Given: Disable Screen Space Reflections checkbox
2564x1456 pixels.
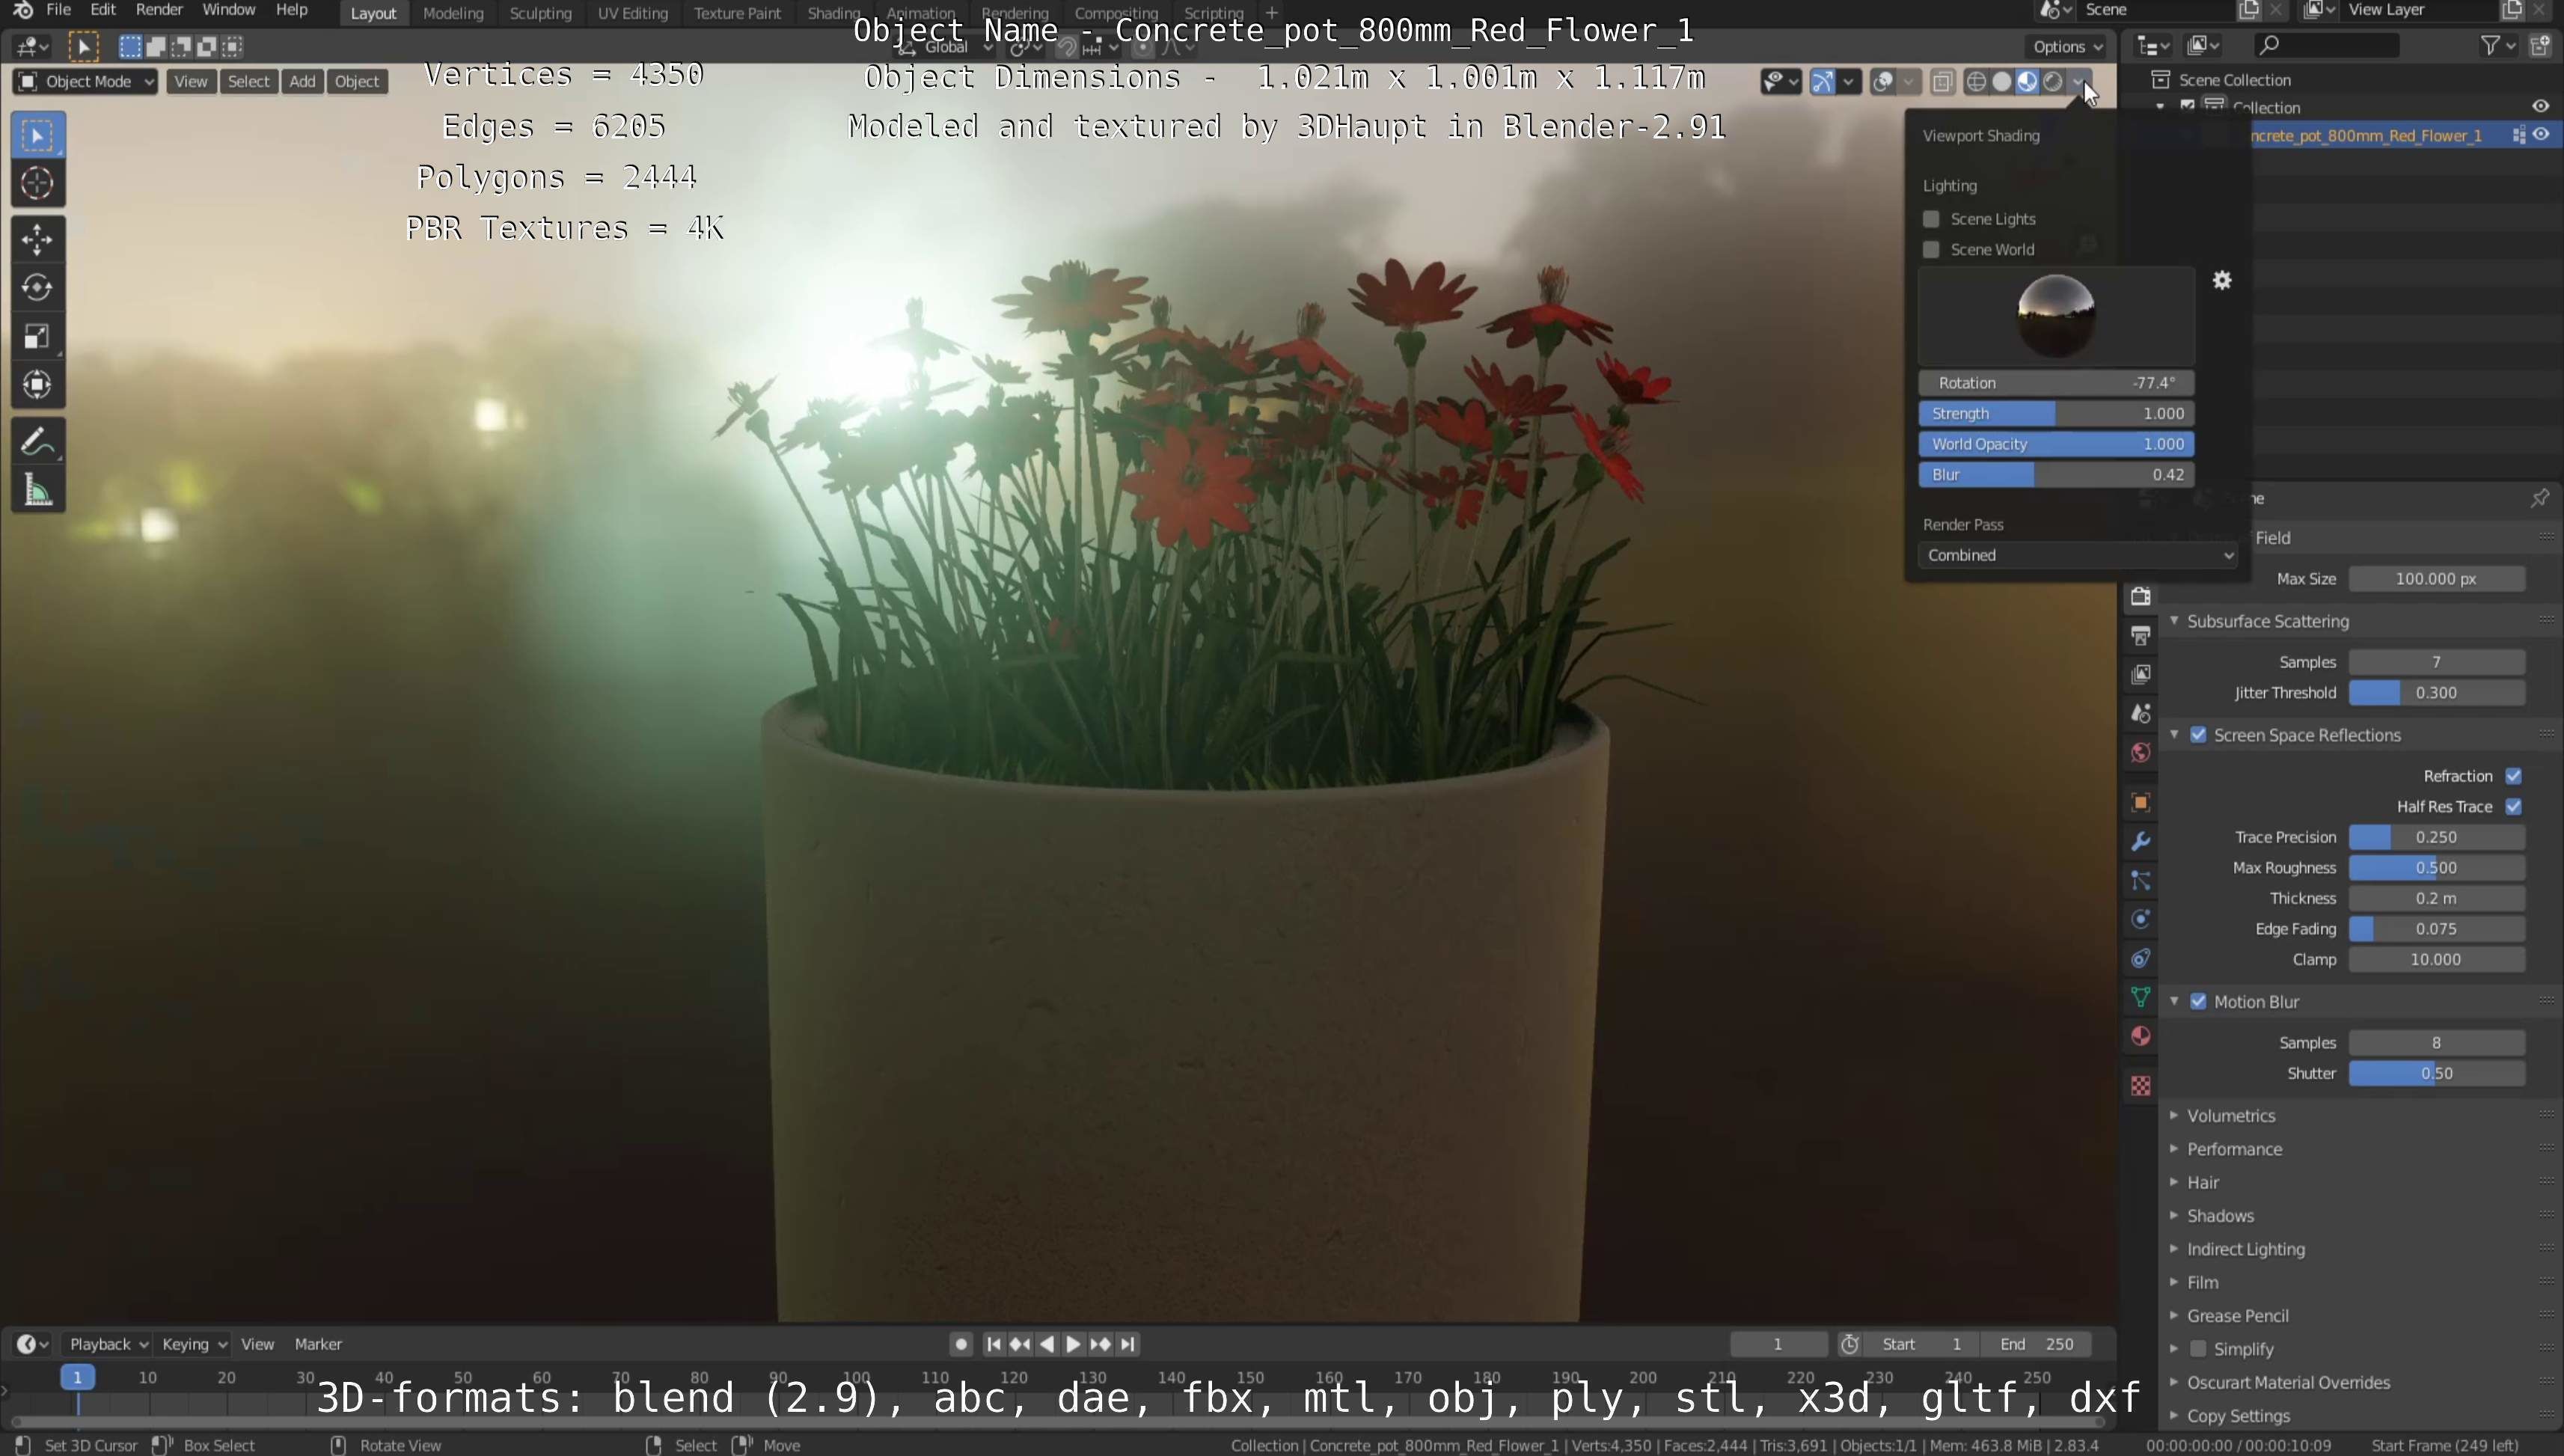Looking at the screenshot, I should coord(2198,735).
